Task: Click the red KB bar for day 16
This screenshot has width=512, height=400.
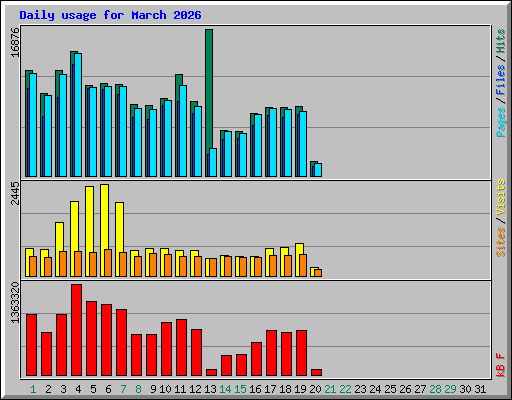Action: [x=256, y=359]
